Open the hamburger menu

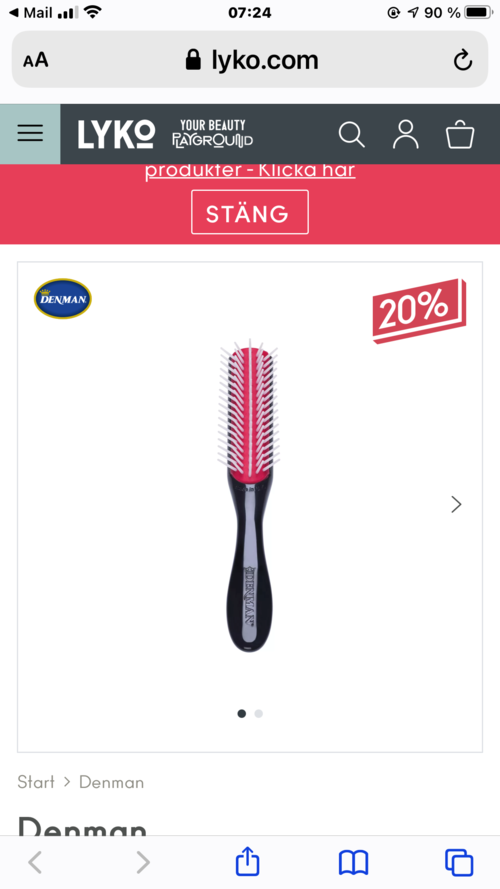30,134
